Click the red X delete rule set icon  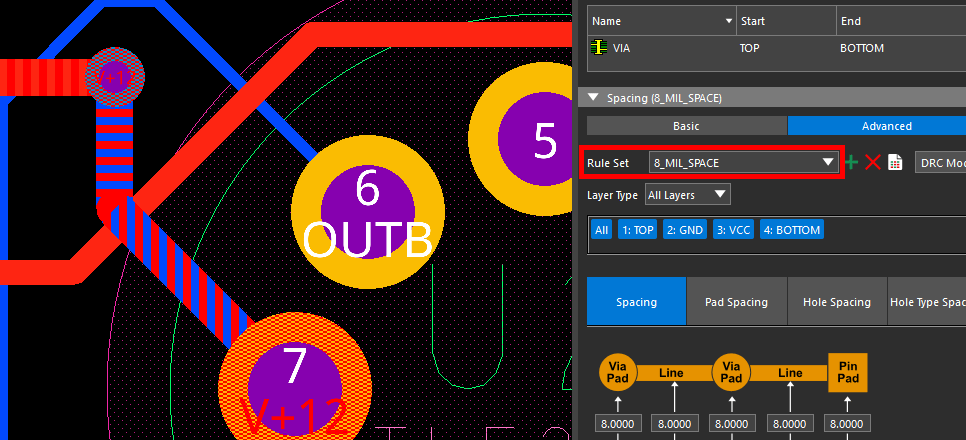click(x=873, y=163)
